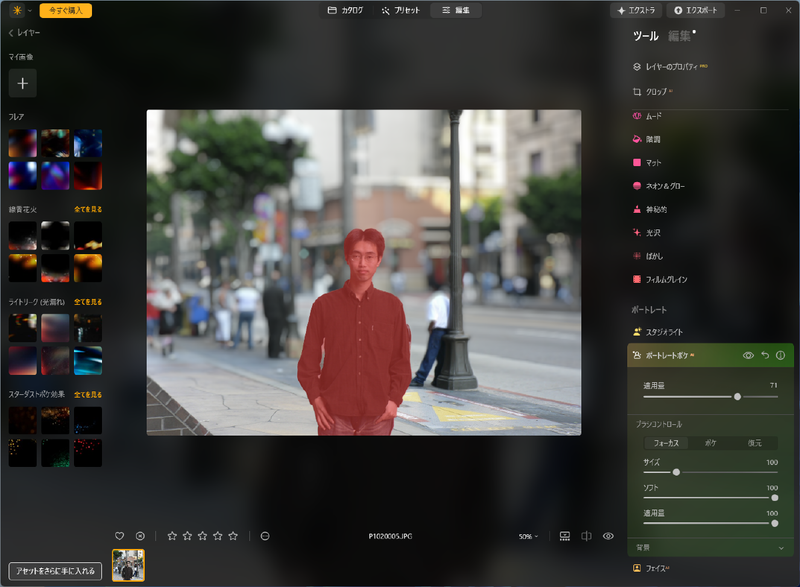Screen dimensions: 800x587
Task: Click the ブラシコントロール label
Action: (658, 424)
